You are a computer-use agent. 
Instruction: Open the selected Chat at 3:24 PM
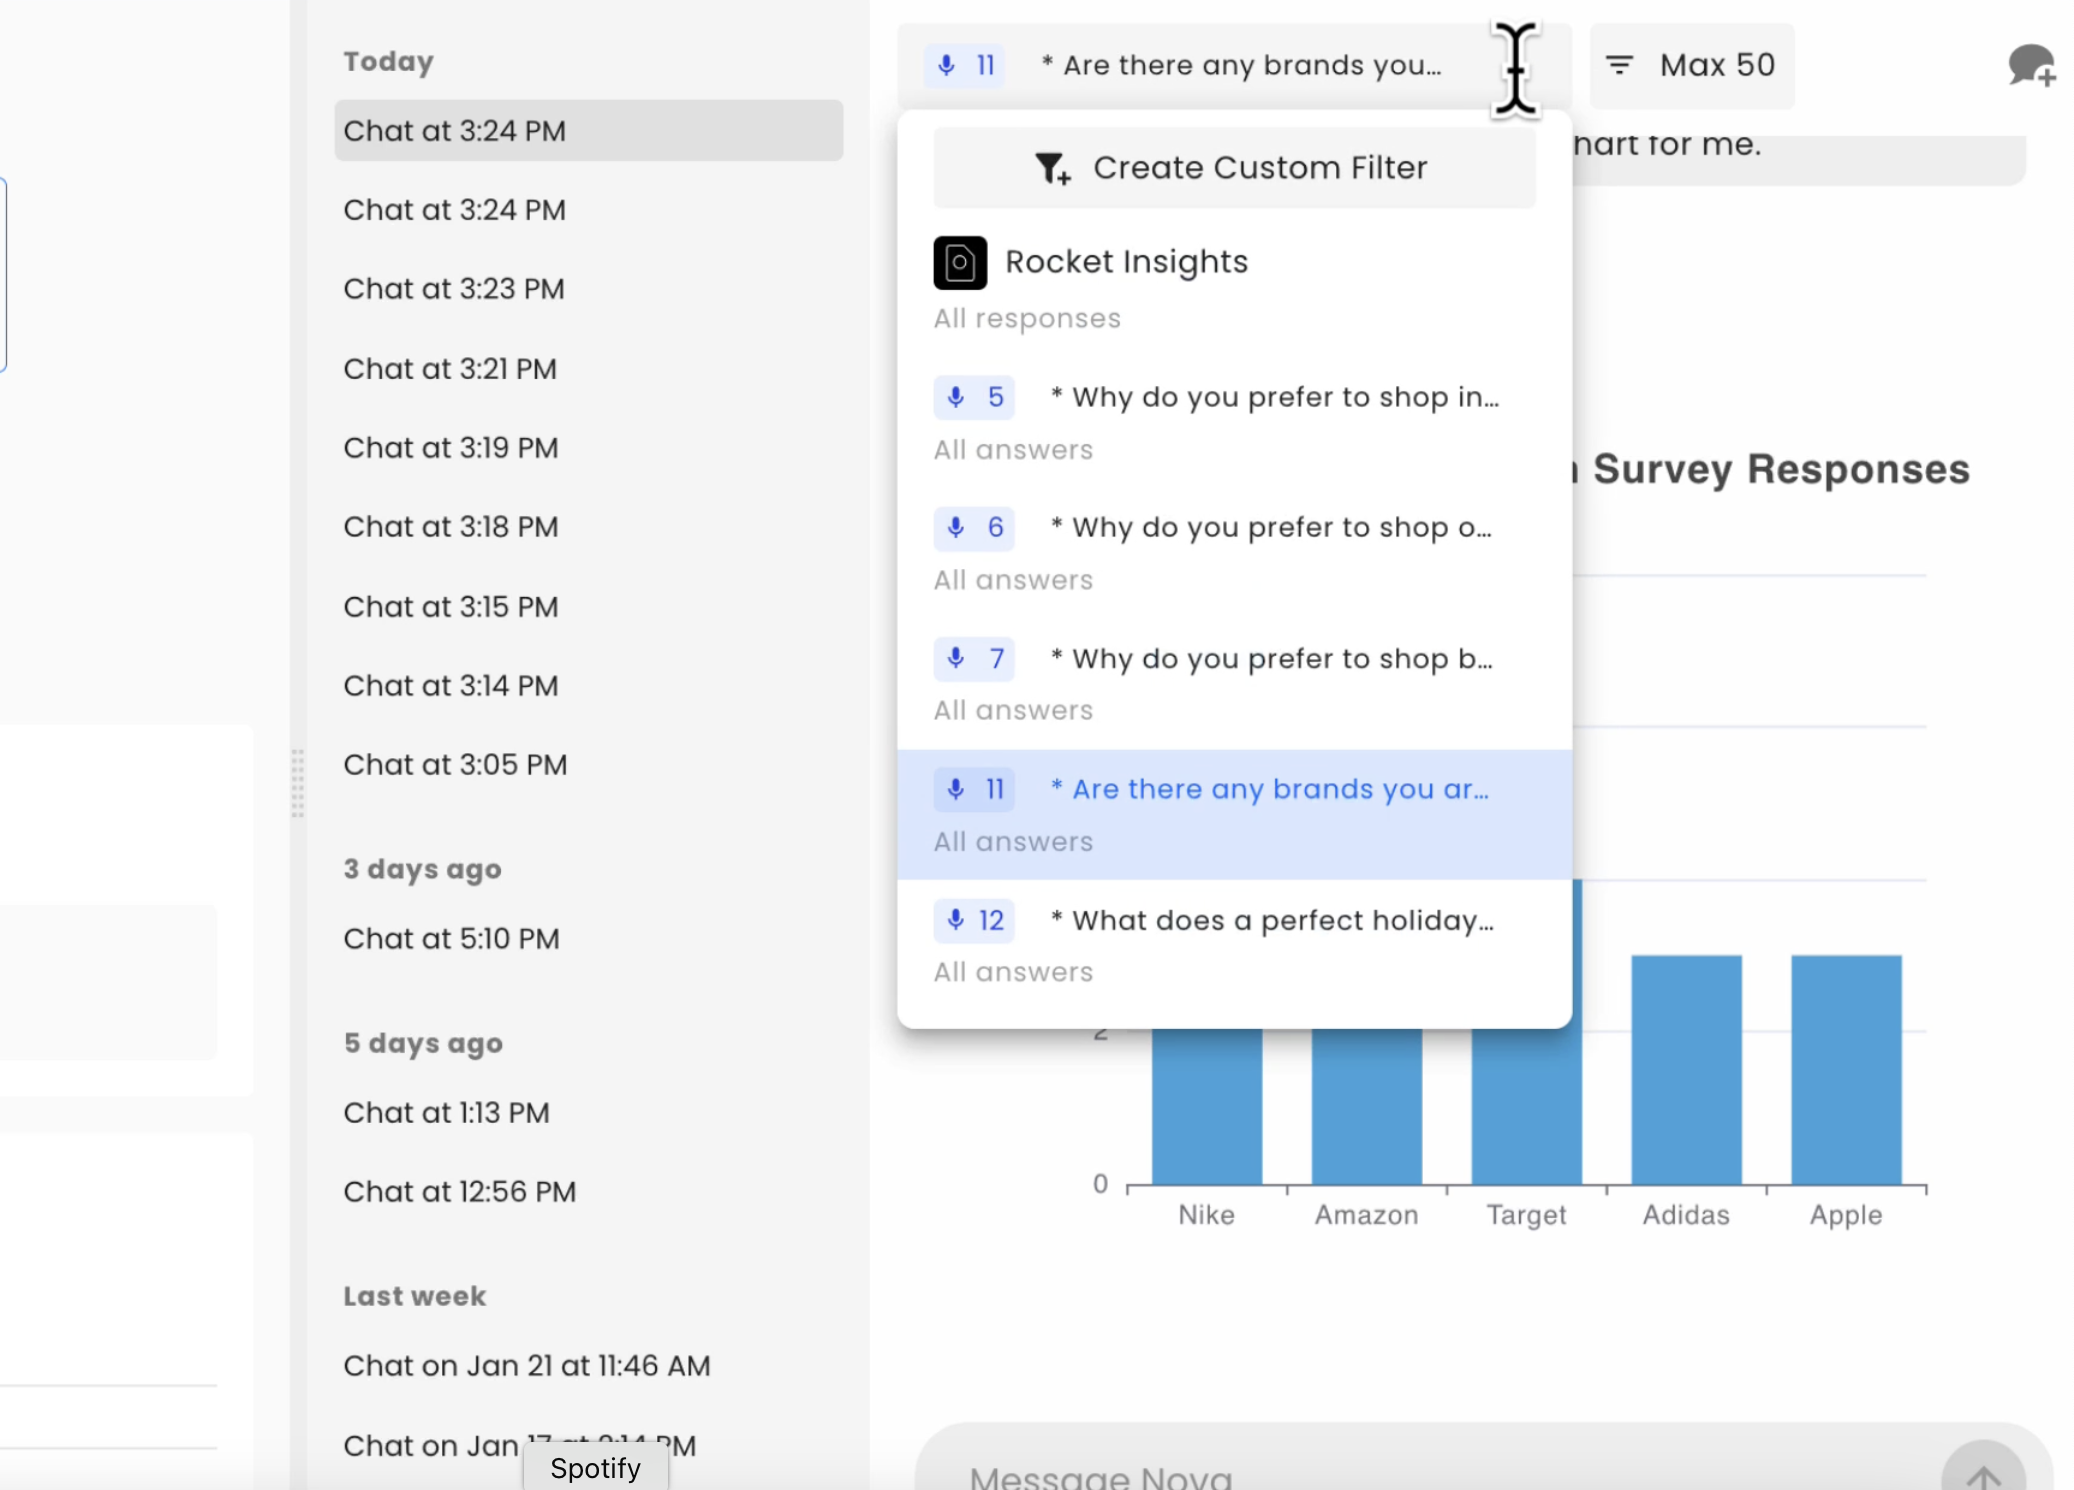click(x=588, y=131)
